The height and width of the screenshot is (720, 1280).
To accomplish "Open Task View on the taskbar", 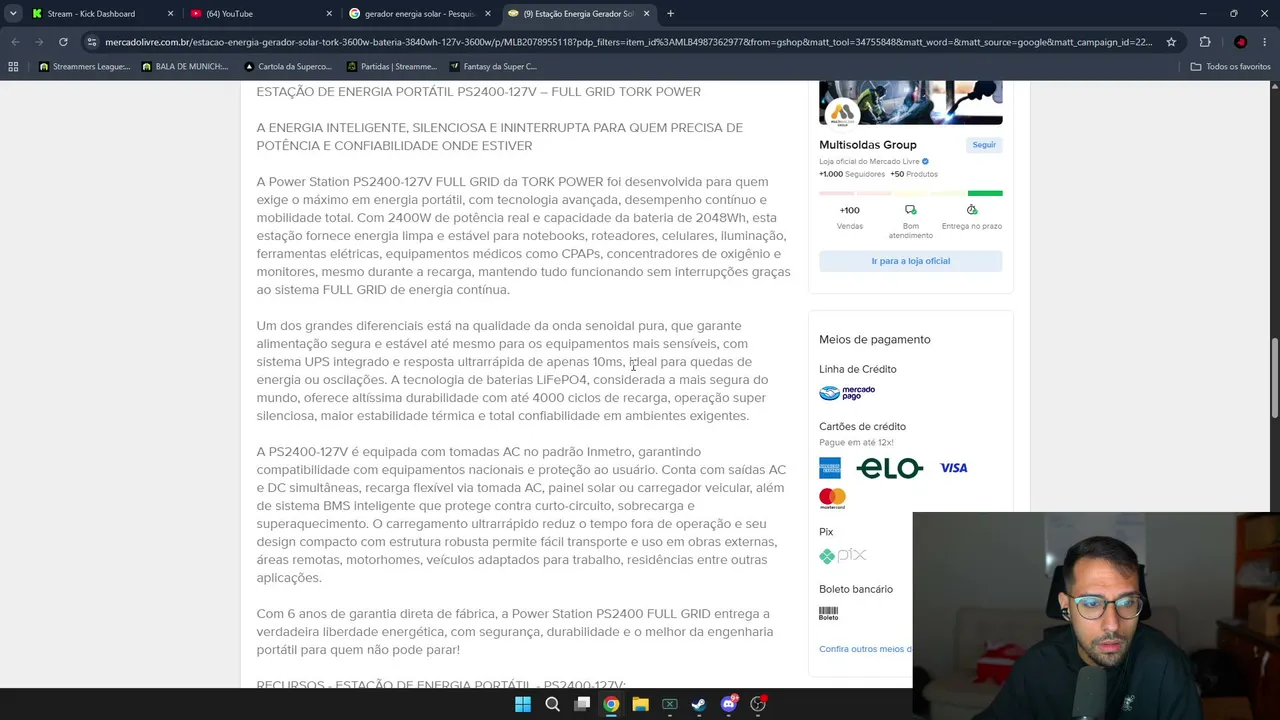I will [x=582, y=704].
